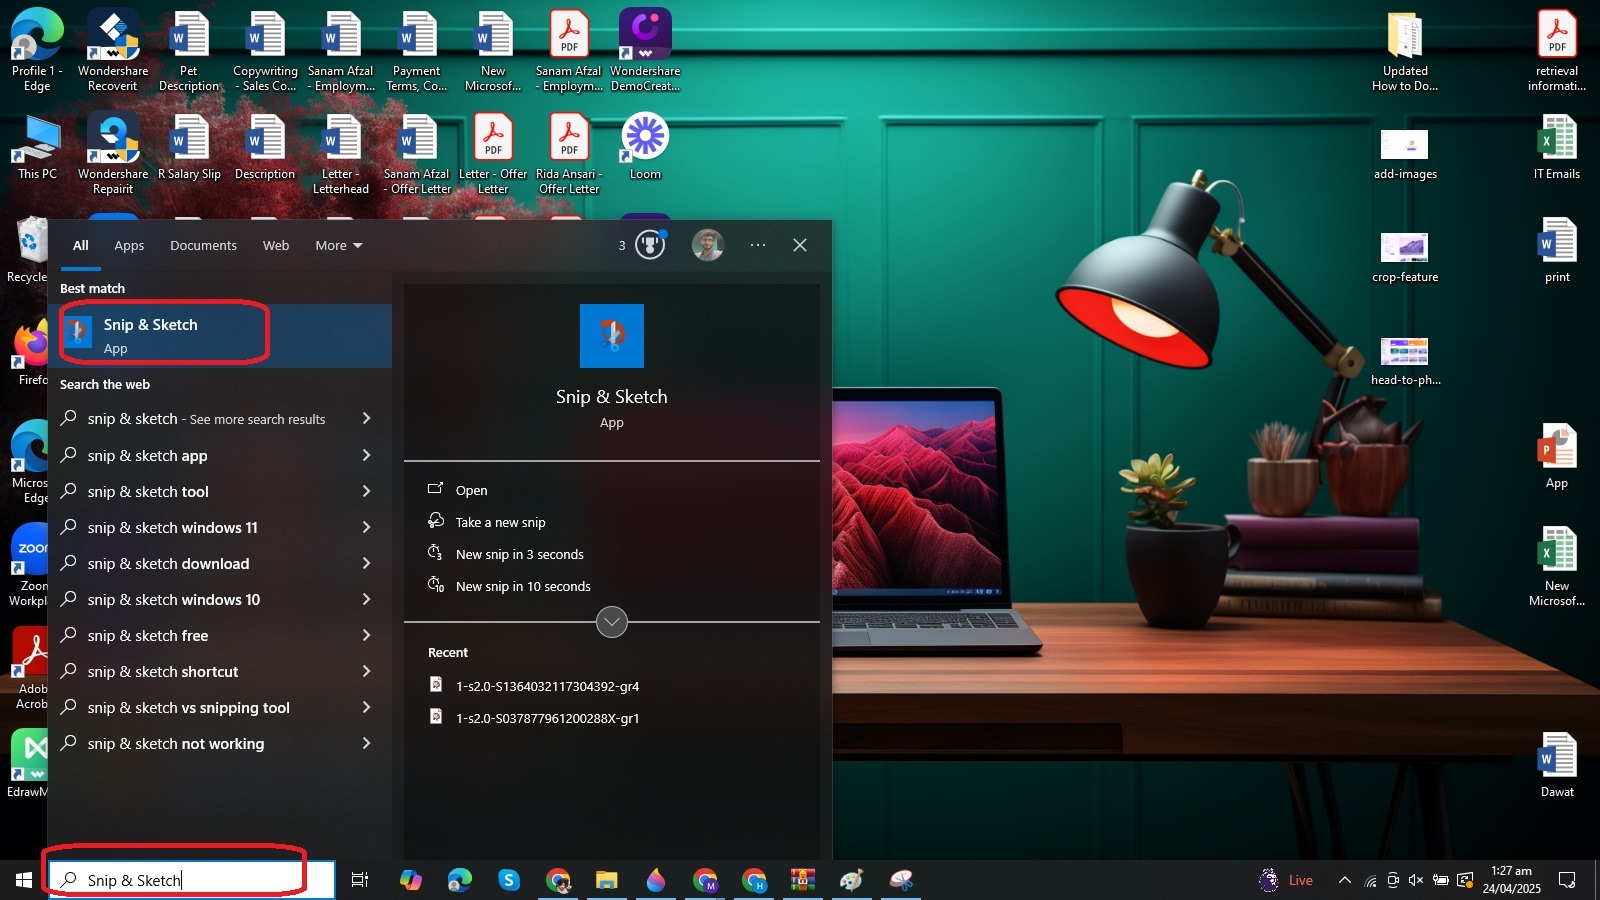Open the three-dot options menu in search
The image size is (1600, 900).
(758, 245)
